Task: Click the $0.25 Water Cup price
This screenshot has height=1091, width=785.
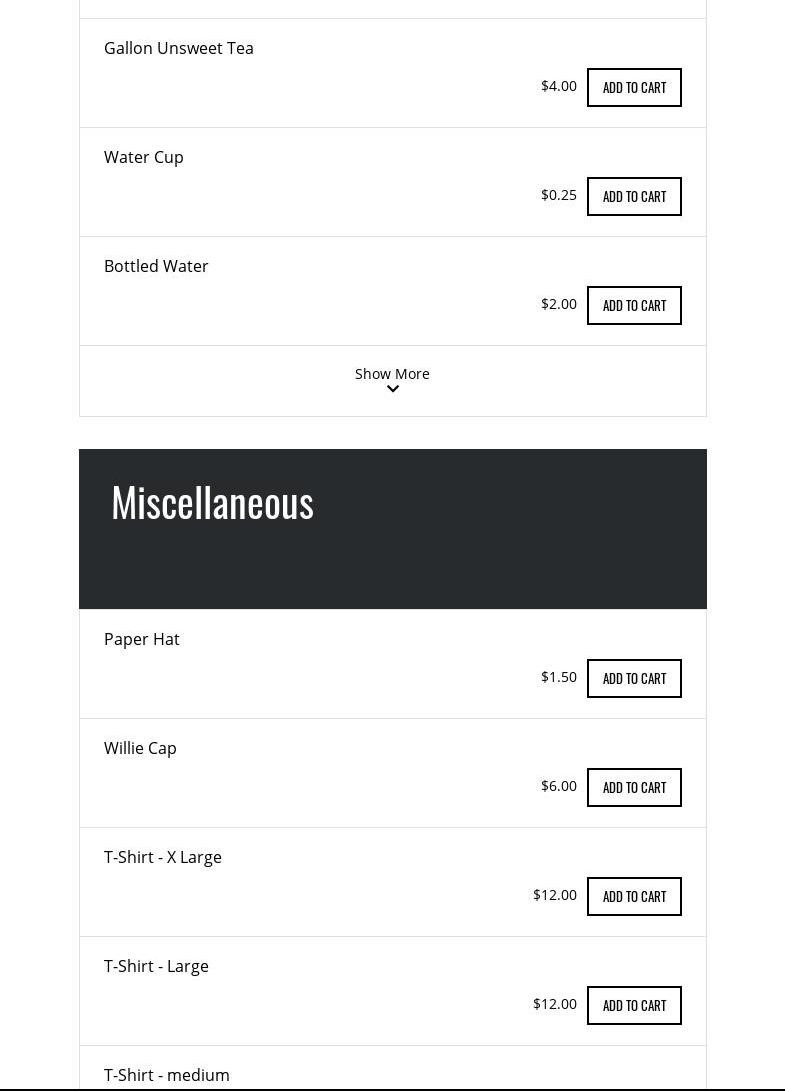Action: coord(559,195)
